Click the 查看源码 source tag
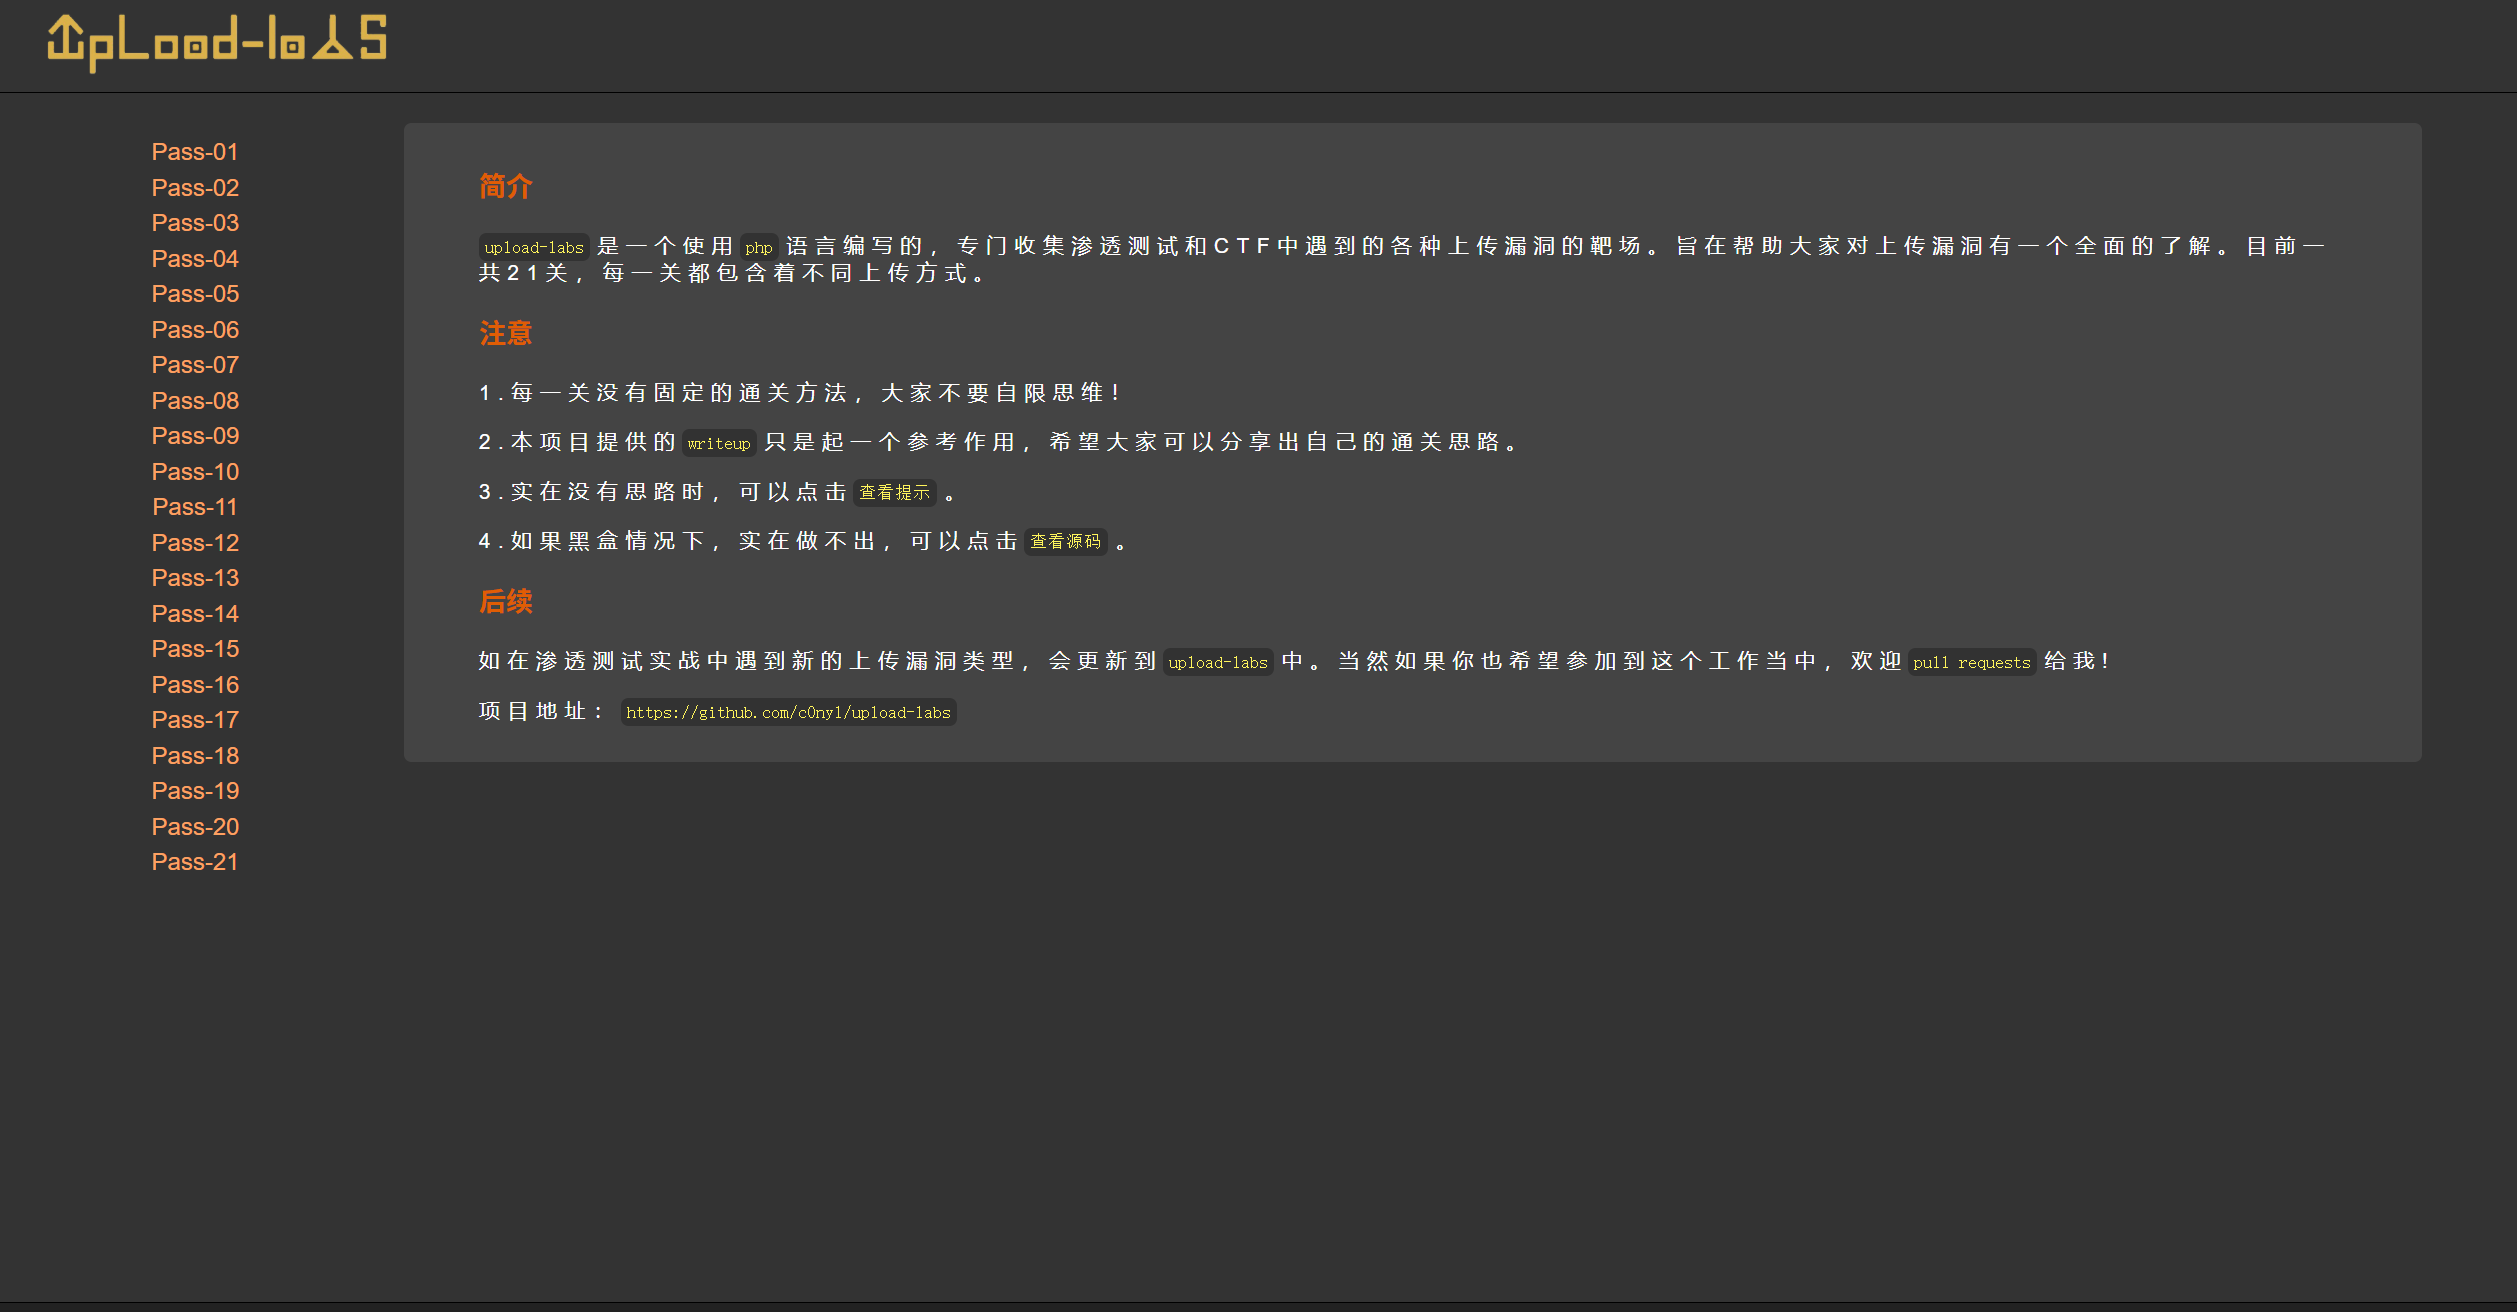 [x=1065, y=542]
